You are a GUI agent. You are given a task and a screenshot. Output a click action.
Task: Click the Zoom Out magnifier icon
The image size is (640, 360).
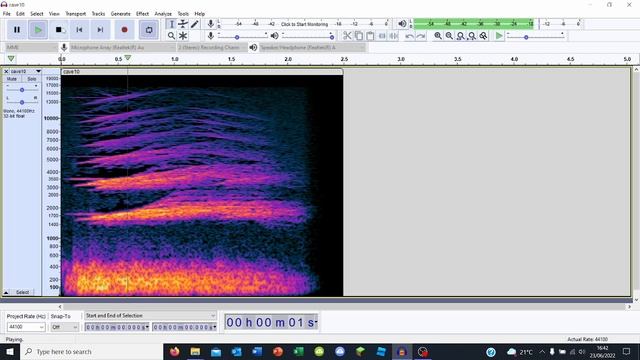click(x=449, y=36)
